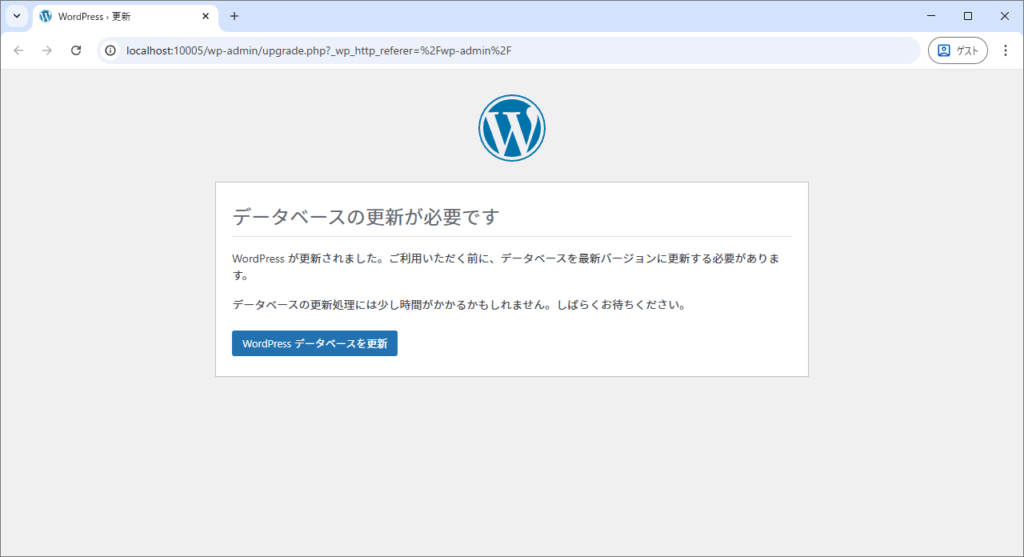Focus the localhost URL address field
The image size is (1024, 557).
[500, 50]
